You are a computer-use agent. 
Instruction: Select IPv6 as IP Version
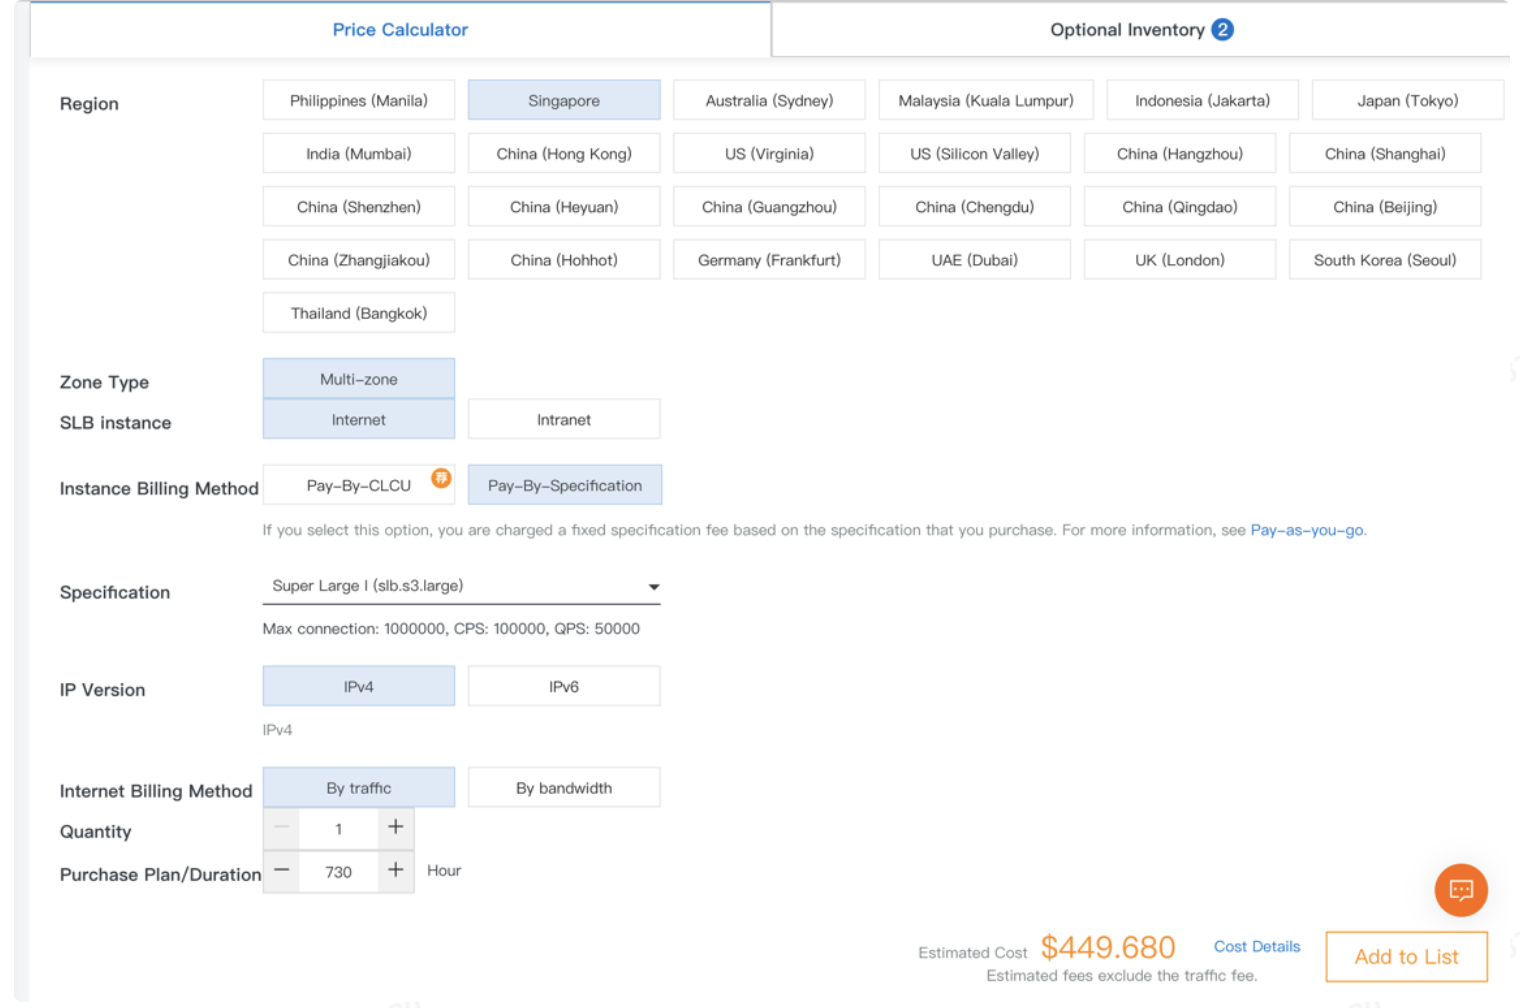(563, 686)
